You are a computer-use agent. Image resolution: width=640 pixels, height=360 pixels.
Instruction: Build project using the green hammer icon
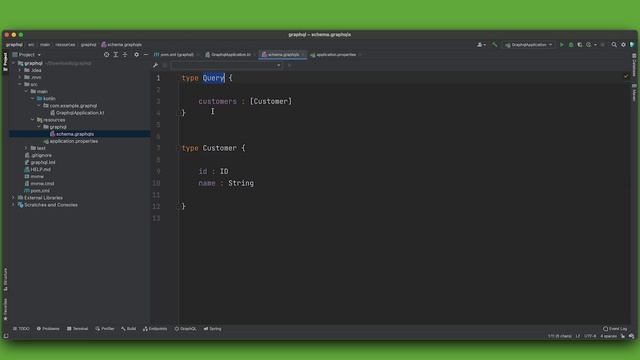click(495, 44)
